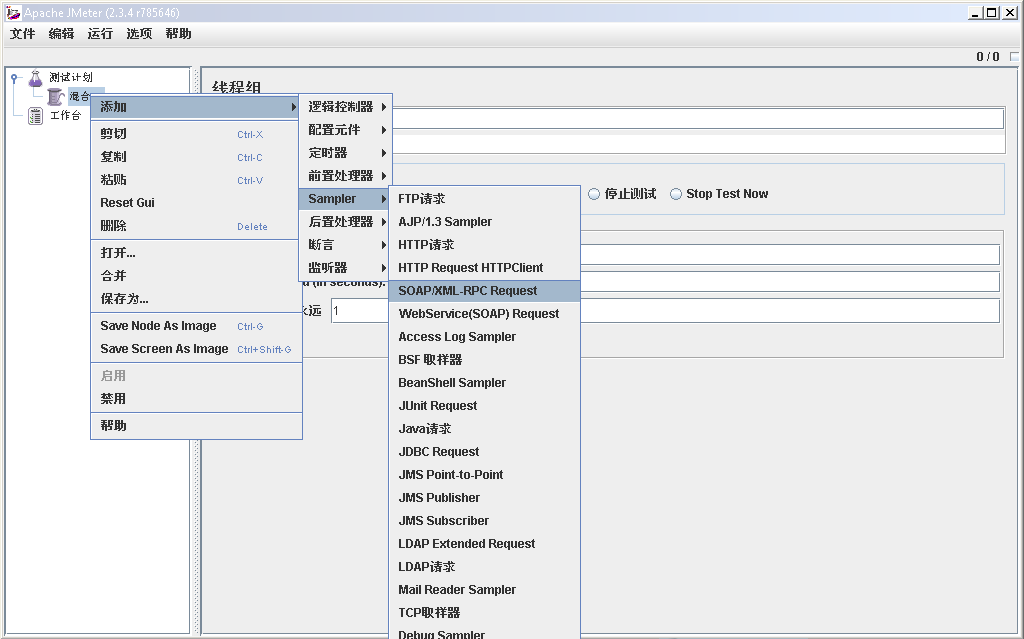Select the Stop Test Now radio button
Screen dimensions: 1024x639
point(676,194)
